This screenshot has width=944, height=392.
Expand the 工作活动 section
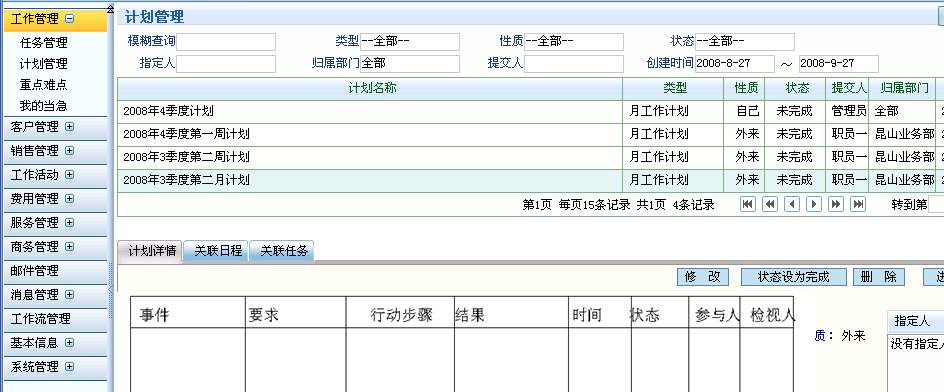[x=69, y=175]
